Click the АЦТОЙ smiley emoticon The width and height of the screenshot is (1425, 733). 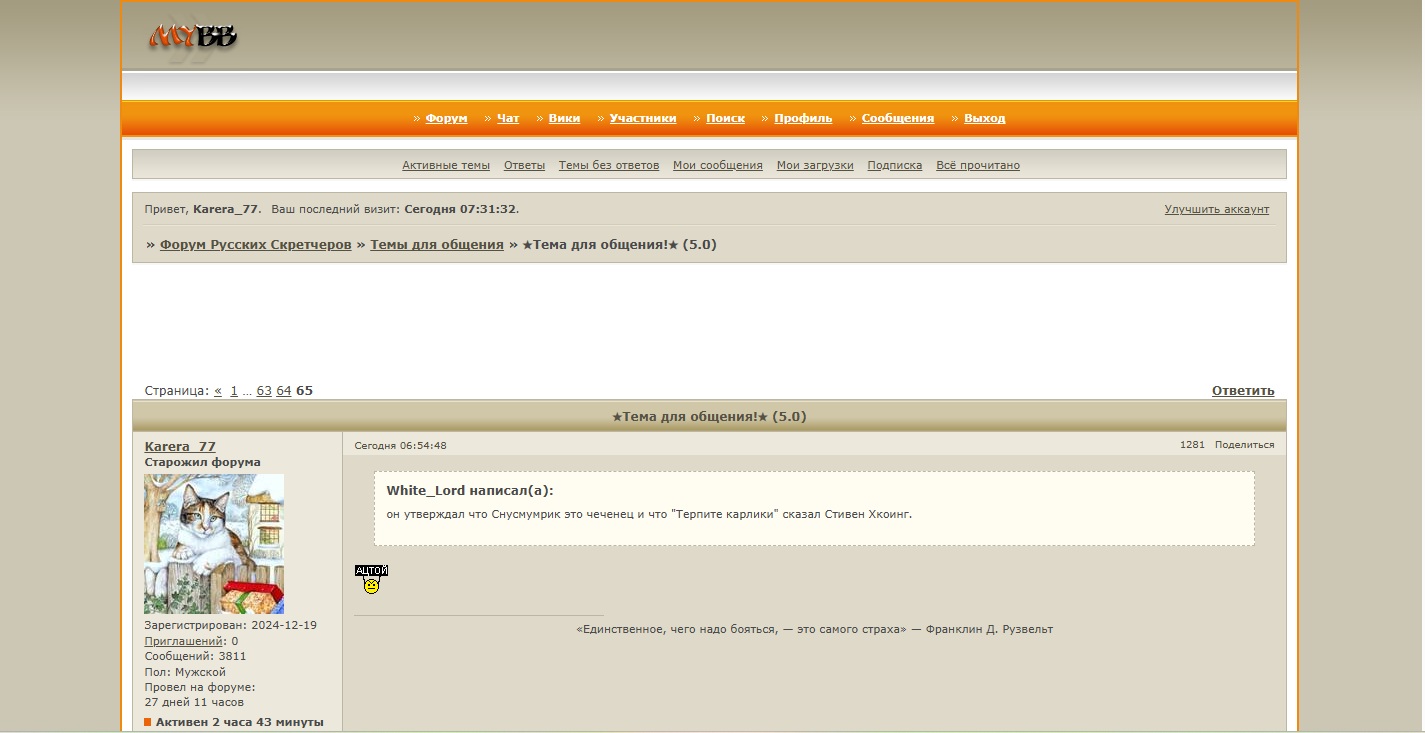click(371, 580)
